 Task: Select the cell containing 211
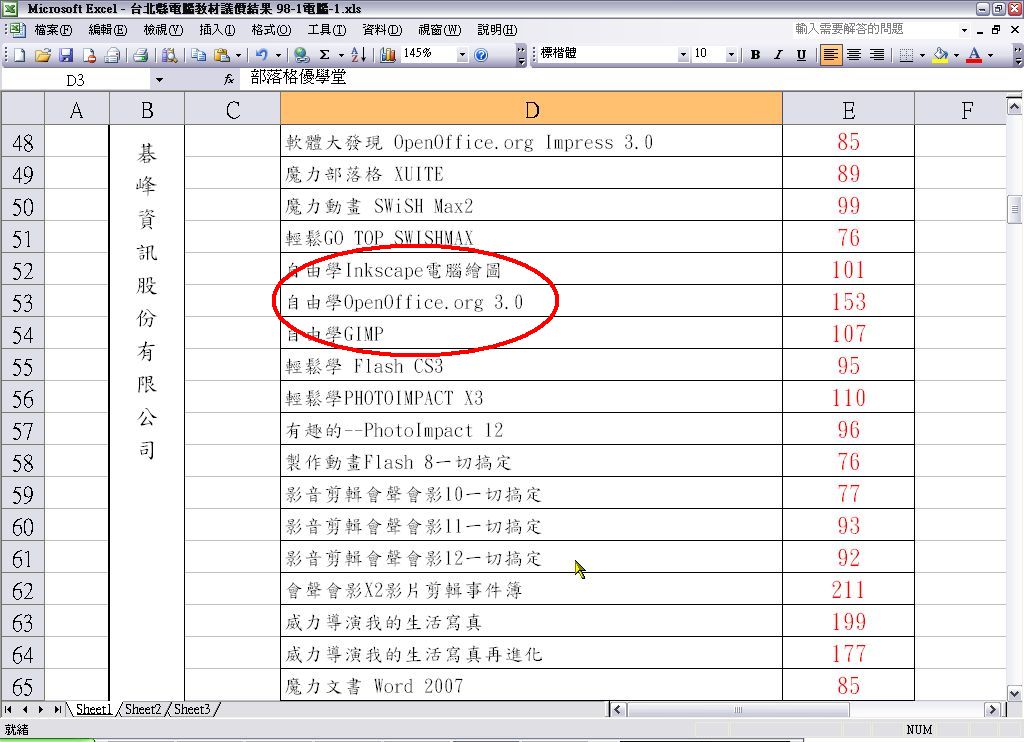[x=848, y=590]
